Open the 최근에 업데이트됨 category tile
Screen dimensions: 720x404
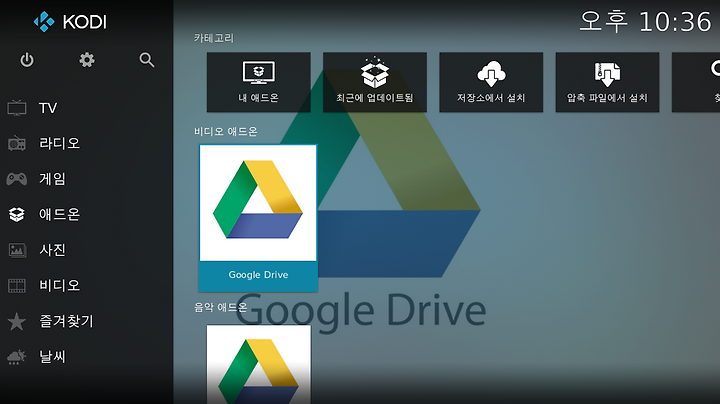click(x=375, y=82)
